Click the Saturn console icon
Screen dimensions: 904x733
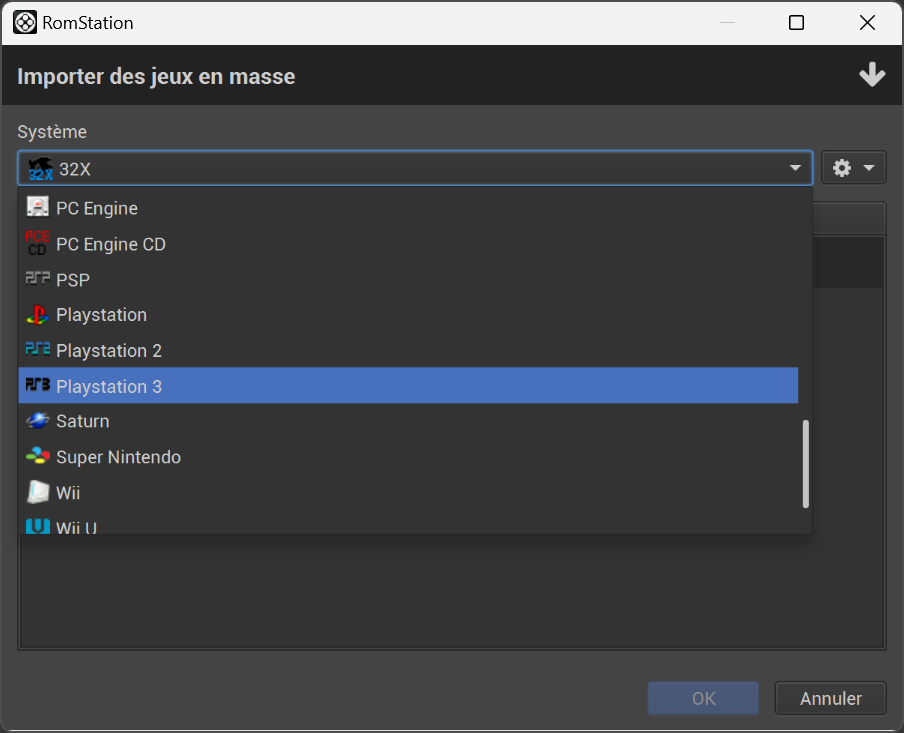coord(36,421)
